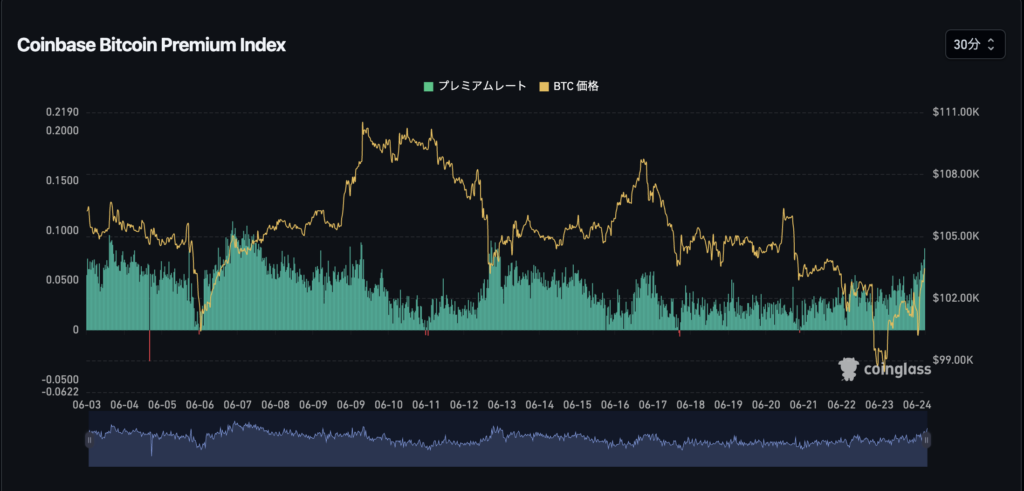Click the 06-20 date axis label
Viewport: 1024px width, 491px height.
click(766, 405)
